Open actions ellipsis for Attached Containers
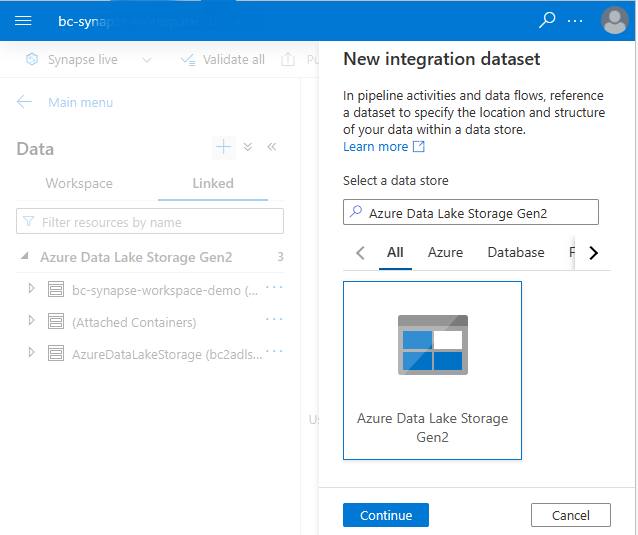 274,319
